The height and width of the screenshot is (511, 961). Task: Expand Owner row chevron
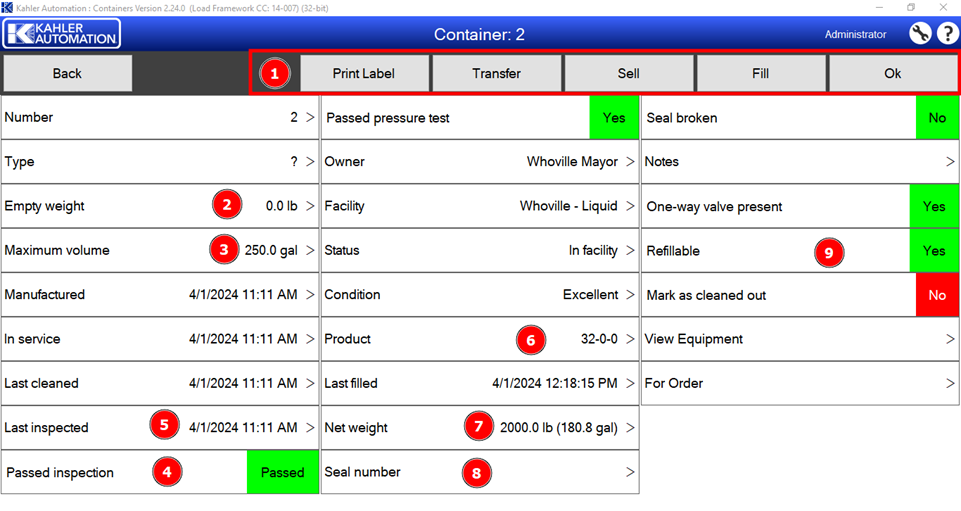[x=630, y=161]
